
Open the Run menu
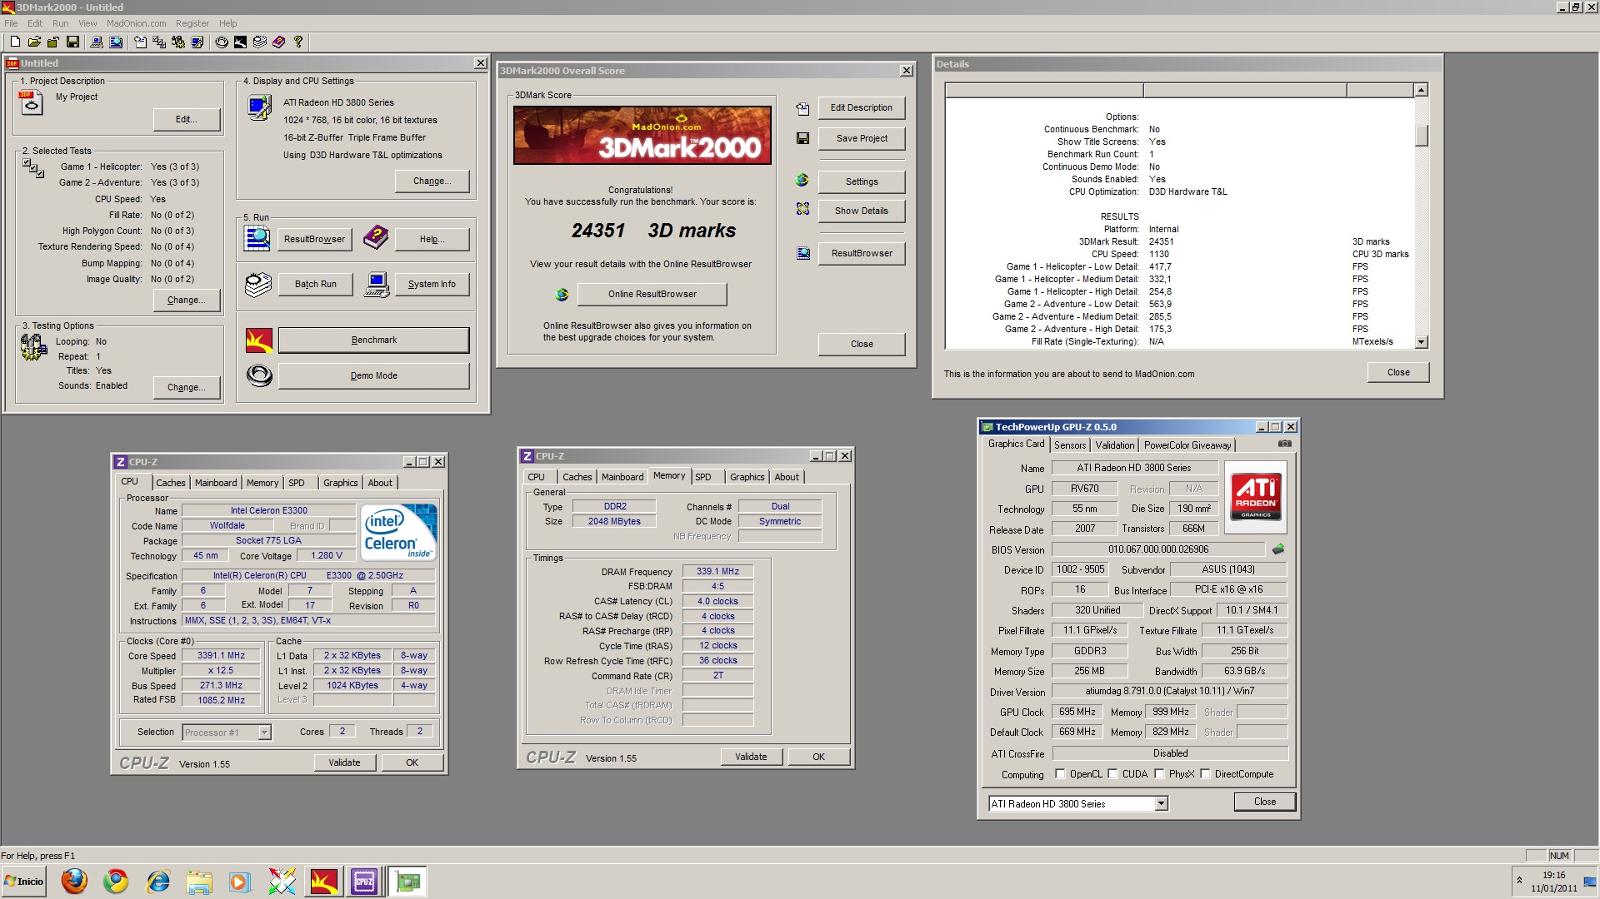[60, 23]
